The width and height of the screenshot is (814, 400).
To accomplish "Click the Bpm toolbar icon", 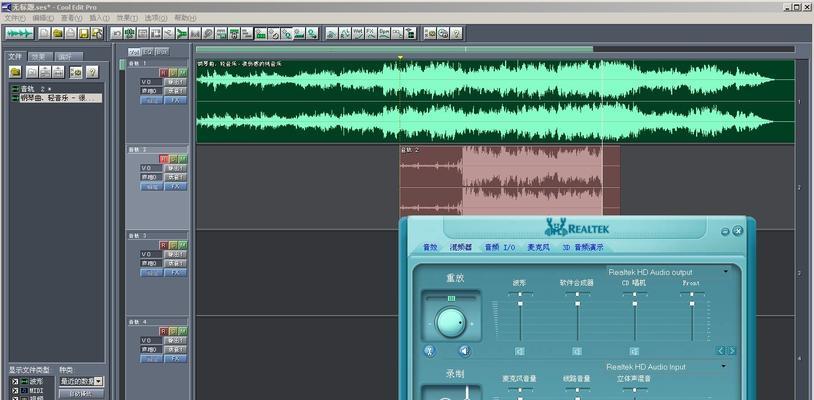I will click(x=384, y=33).
